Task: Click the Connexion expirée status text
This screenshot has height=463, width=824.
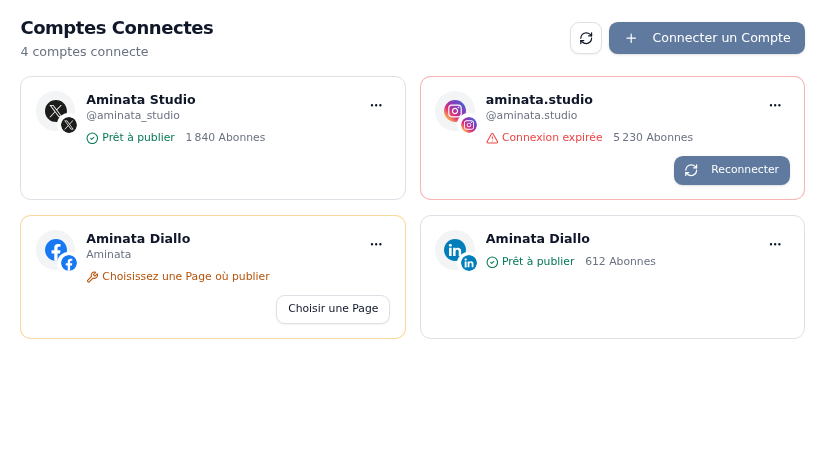Action: (552, 137)
